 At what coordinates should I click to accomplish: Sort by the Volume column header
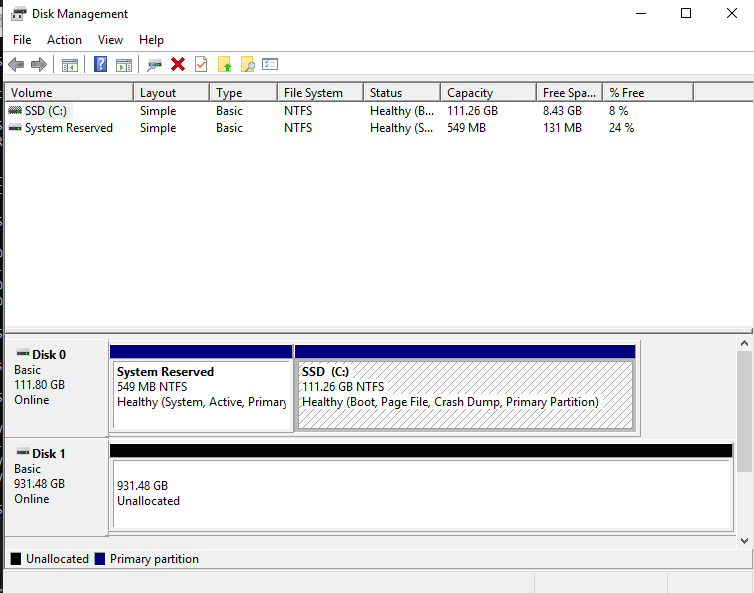(69, 92)
